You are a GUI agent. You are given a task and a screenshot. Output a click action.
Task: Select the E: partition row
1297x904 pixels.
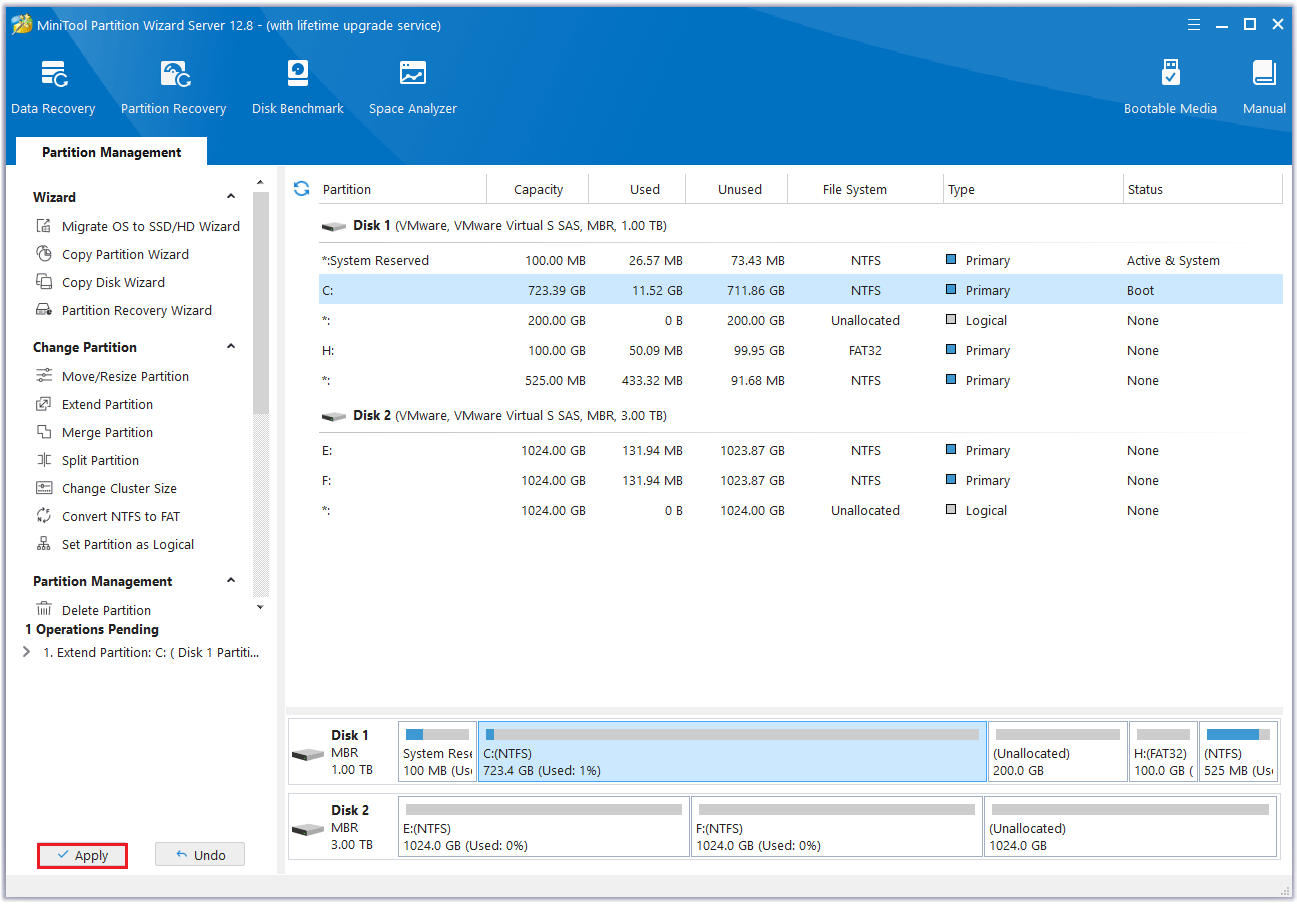[800, 450]
